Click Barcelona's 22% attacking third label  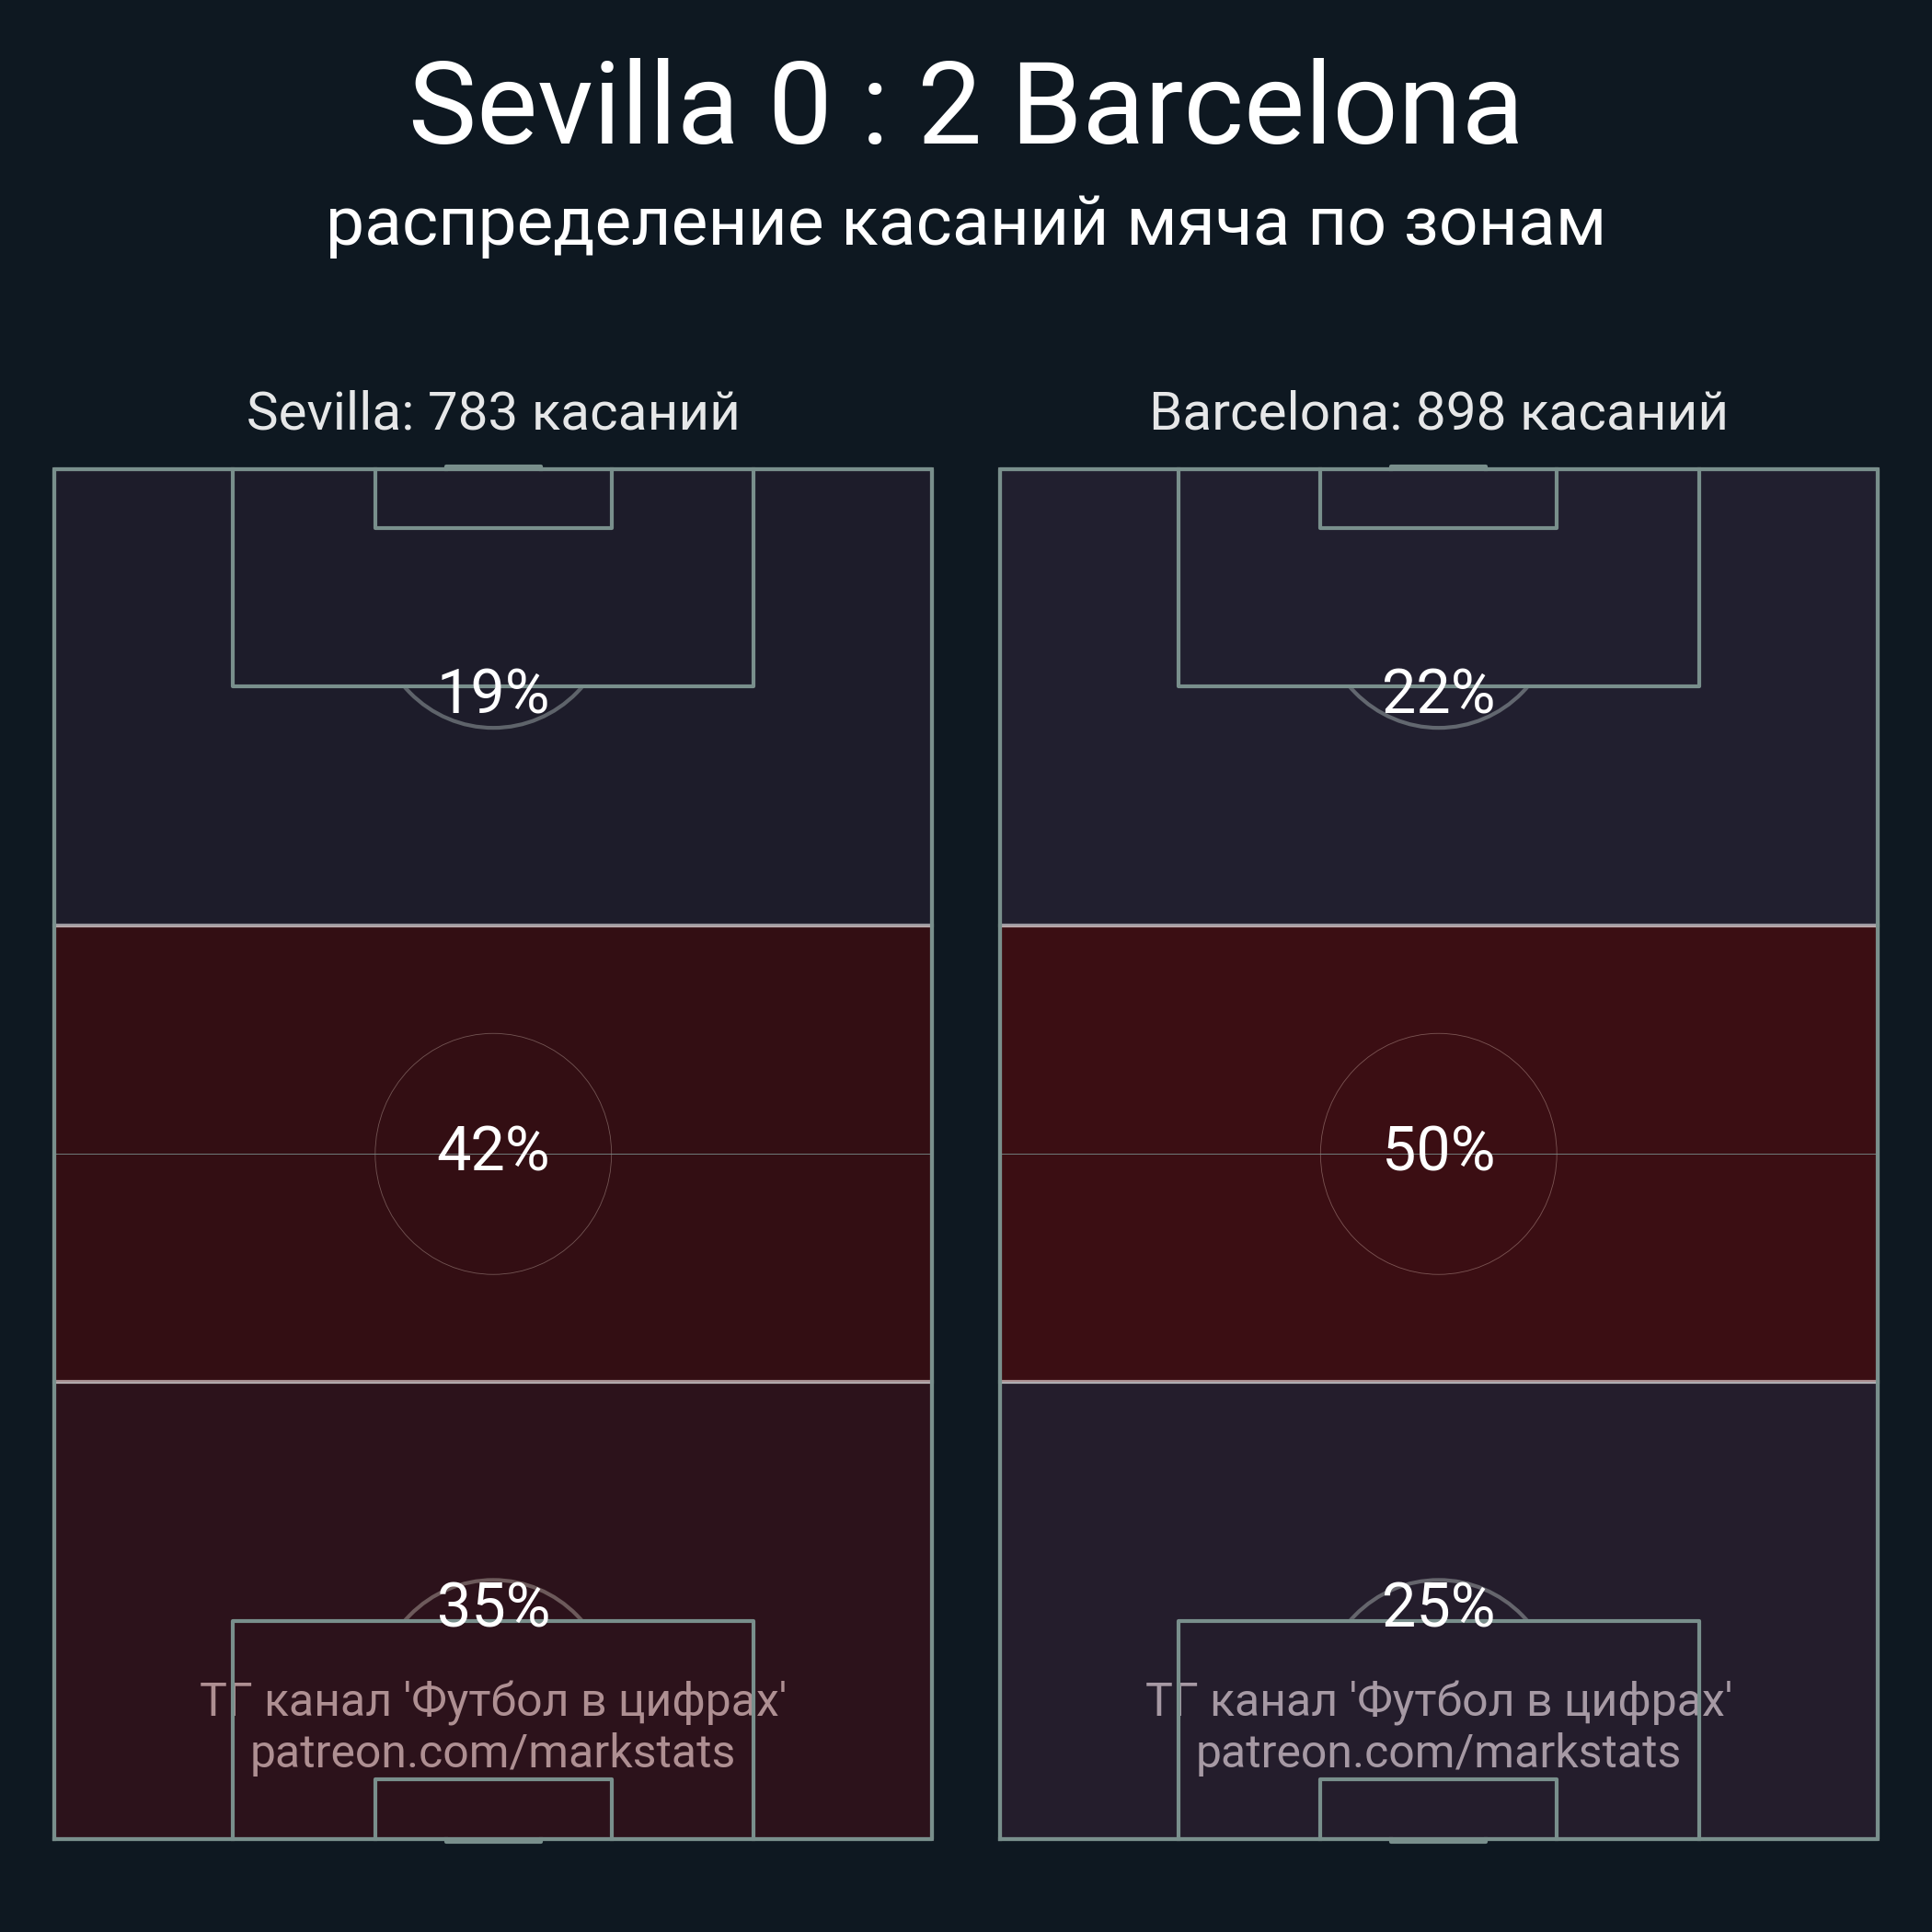point(1438,692)
